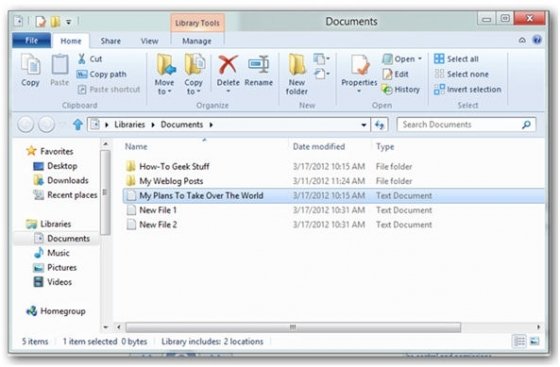Open Customize Quick Access Toolbar dropdown
Image resolution: width=560 pixels, height=367 pixels.
[x=68, y=22]
